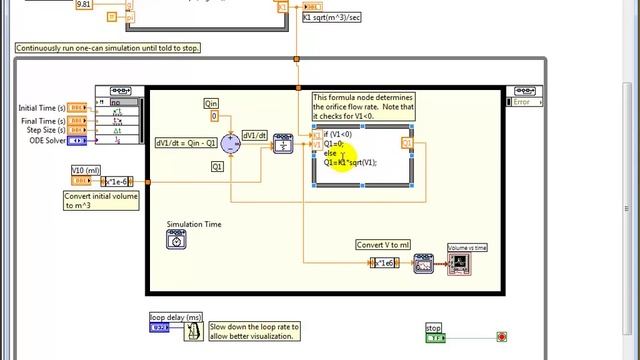Click inside formula text Q1=K1*sqrt(V1);
Screen dimensions: 640x360
click(x=350, y=162)
